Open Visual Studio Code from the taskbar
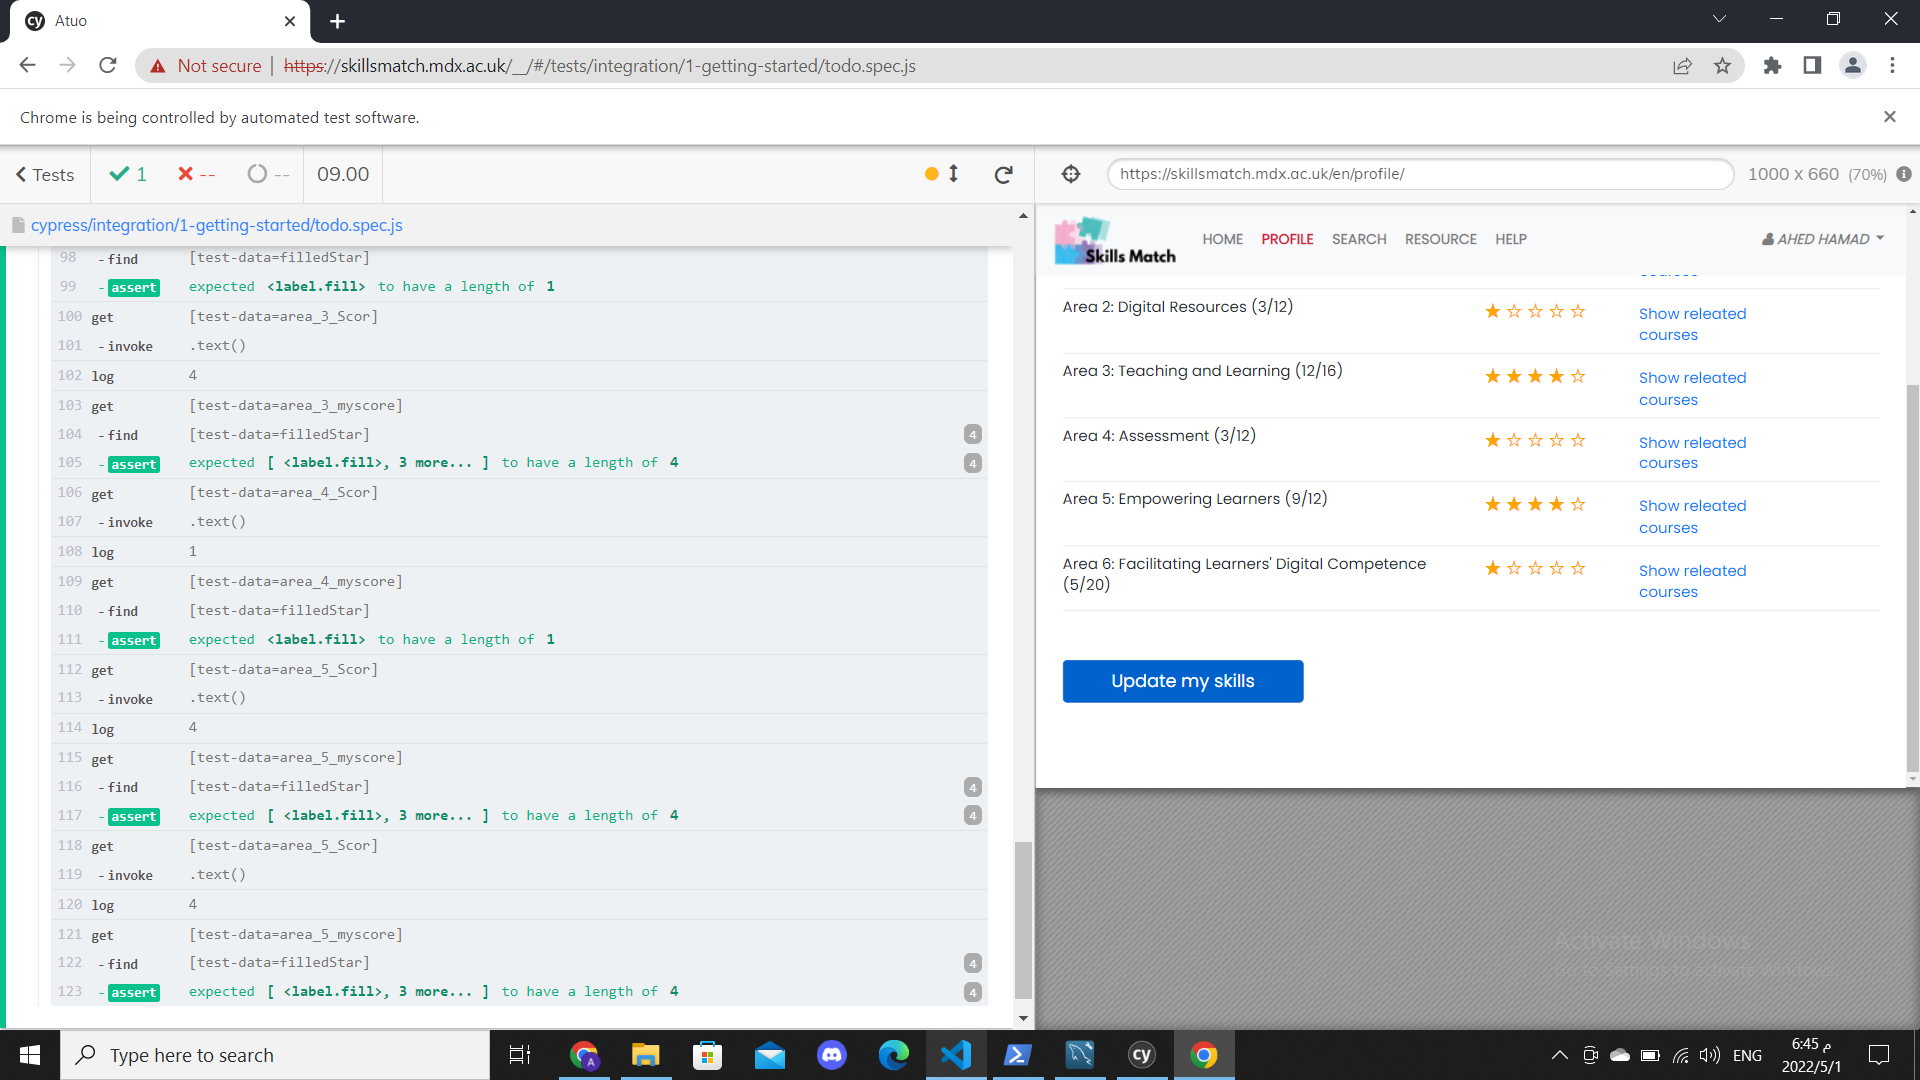1920x1080 pixels. click(x=956, y=1055)
